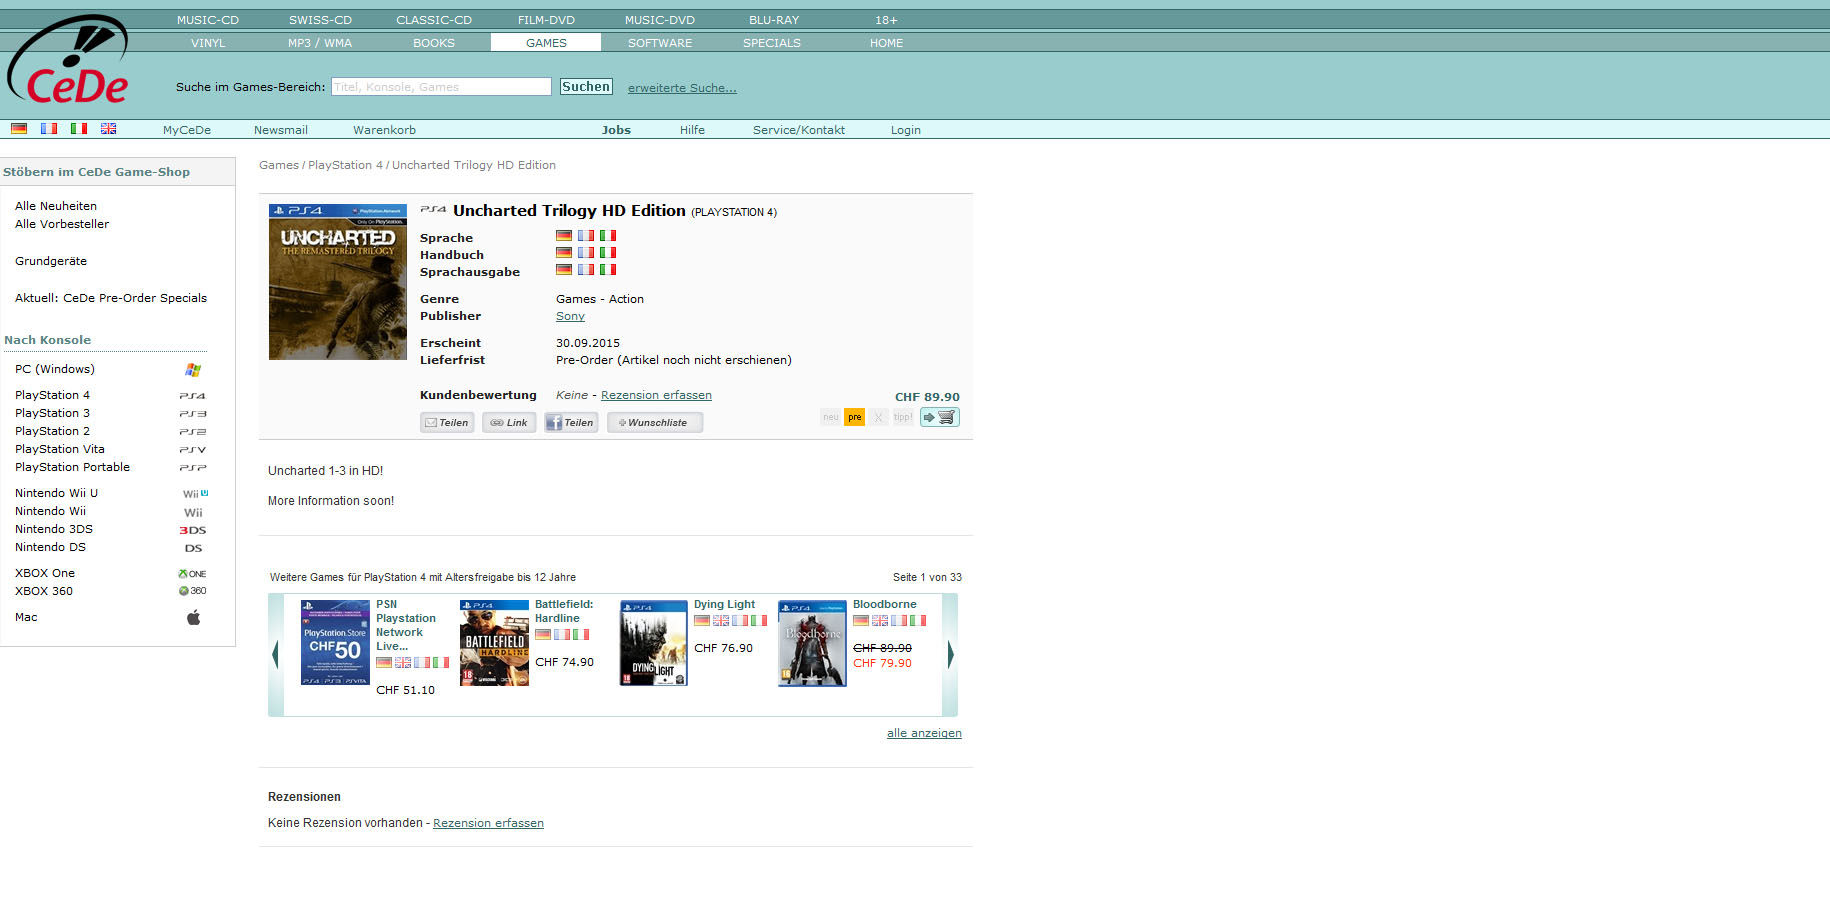Click the PS4 icon in console list
Viewport: 1830px width, 897px height.
[x=193, y=396]
